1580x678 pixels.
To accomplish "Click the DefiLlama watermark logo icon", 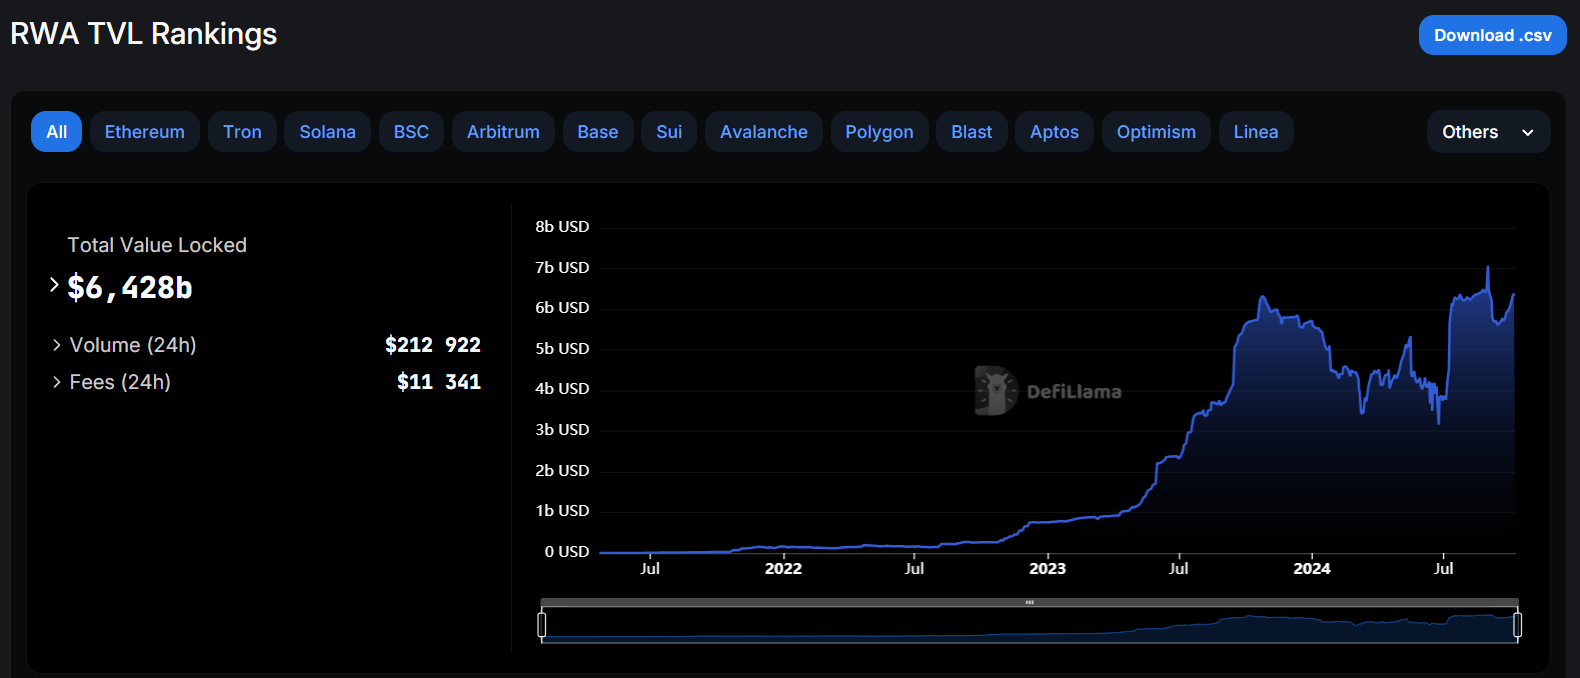I will click(x=995, y=390).
